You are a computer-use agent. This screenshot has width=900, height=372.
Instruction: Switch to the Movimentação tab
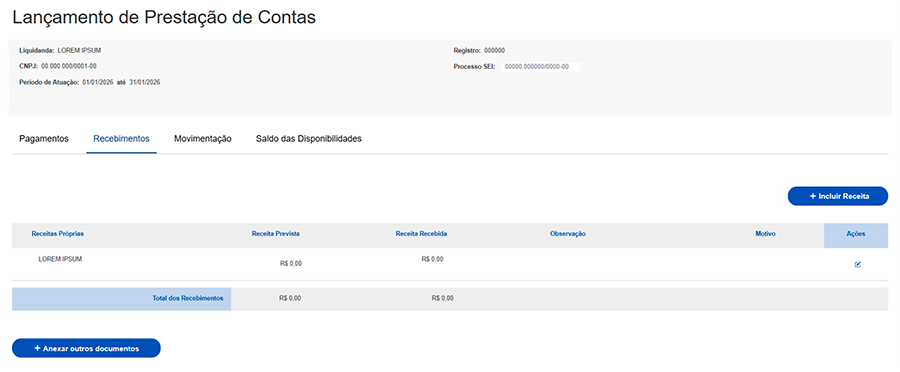coord(203,138)
